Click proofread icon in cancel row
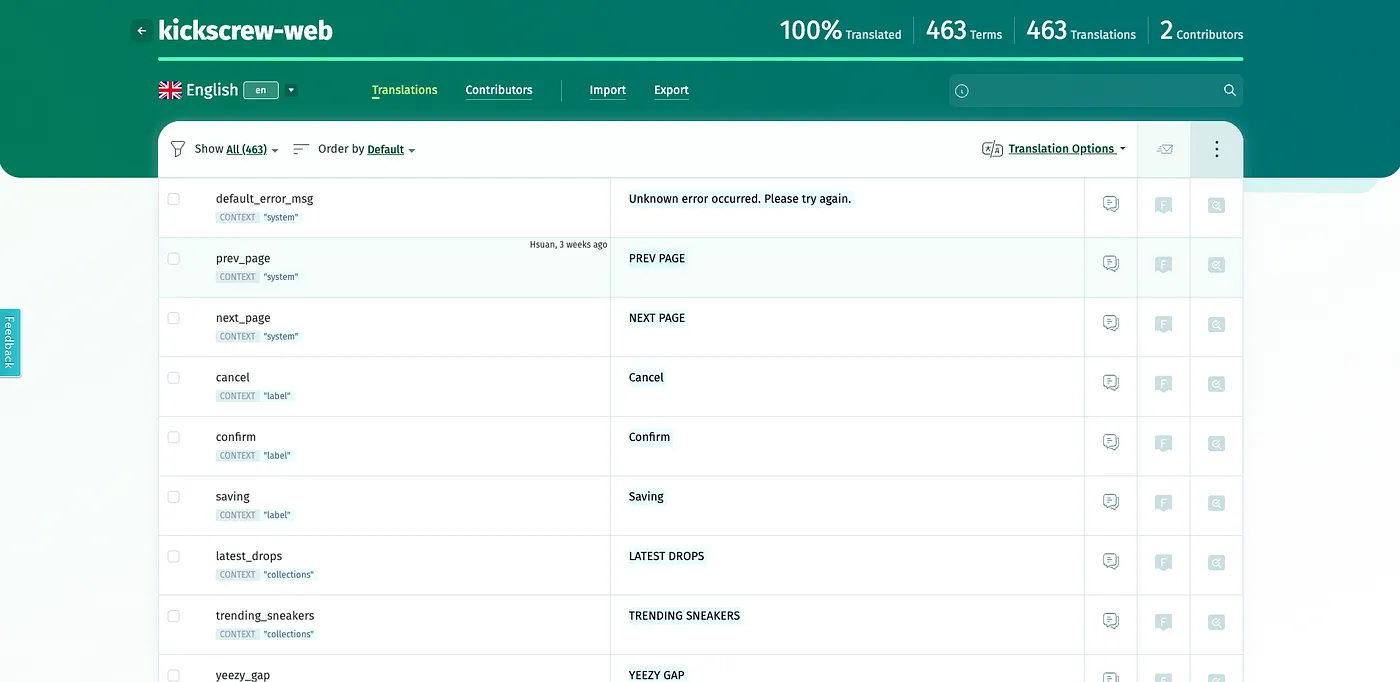1400x682 pixels. pyautogui.click(x=1216, y=384)
